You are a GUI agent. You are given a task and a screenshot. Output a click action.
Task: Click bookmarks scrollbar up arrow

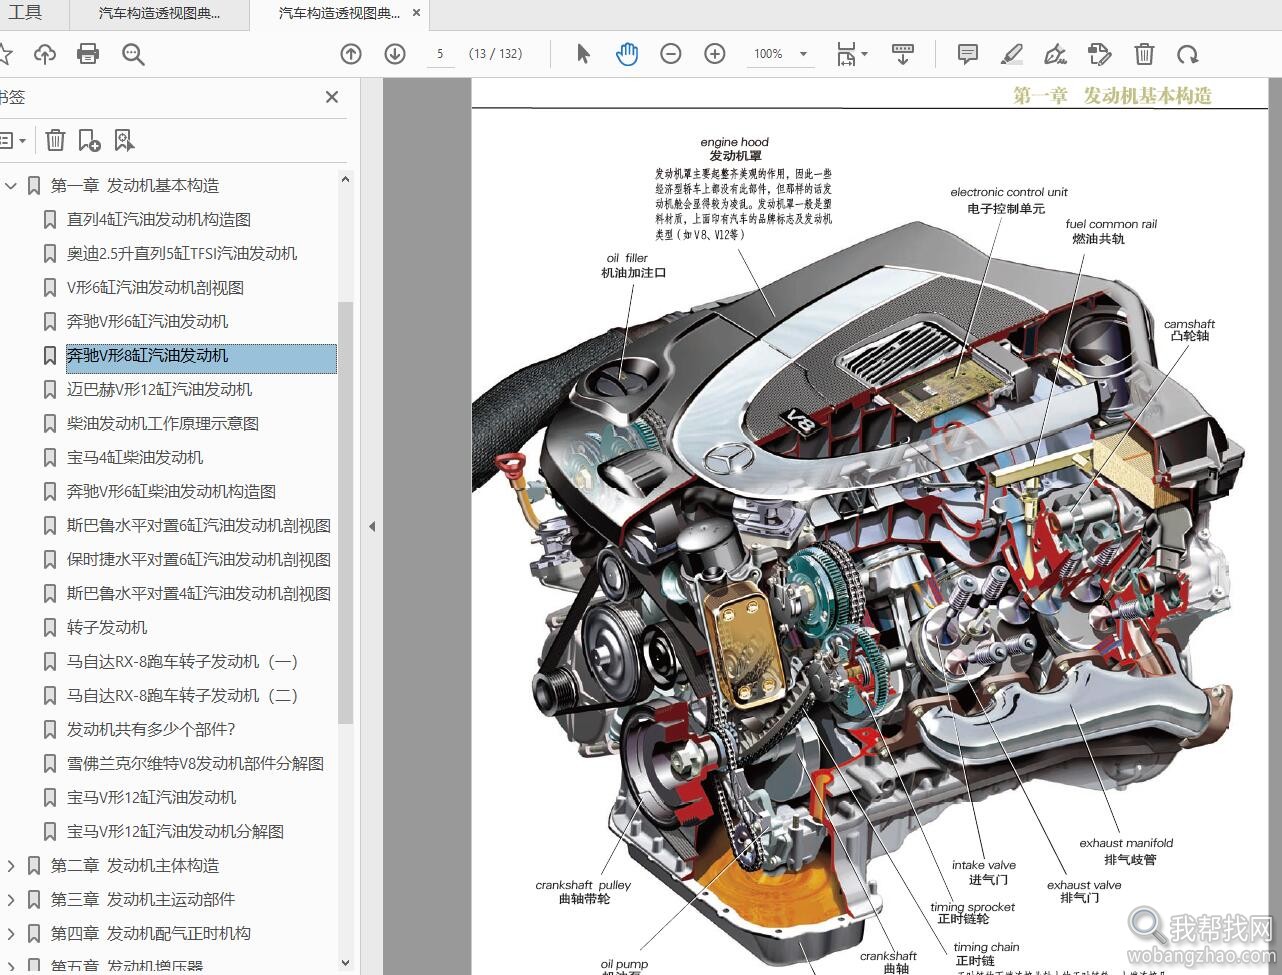(x=345, y=180)
